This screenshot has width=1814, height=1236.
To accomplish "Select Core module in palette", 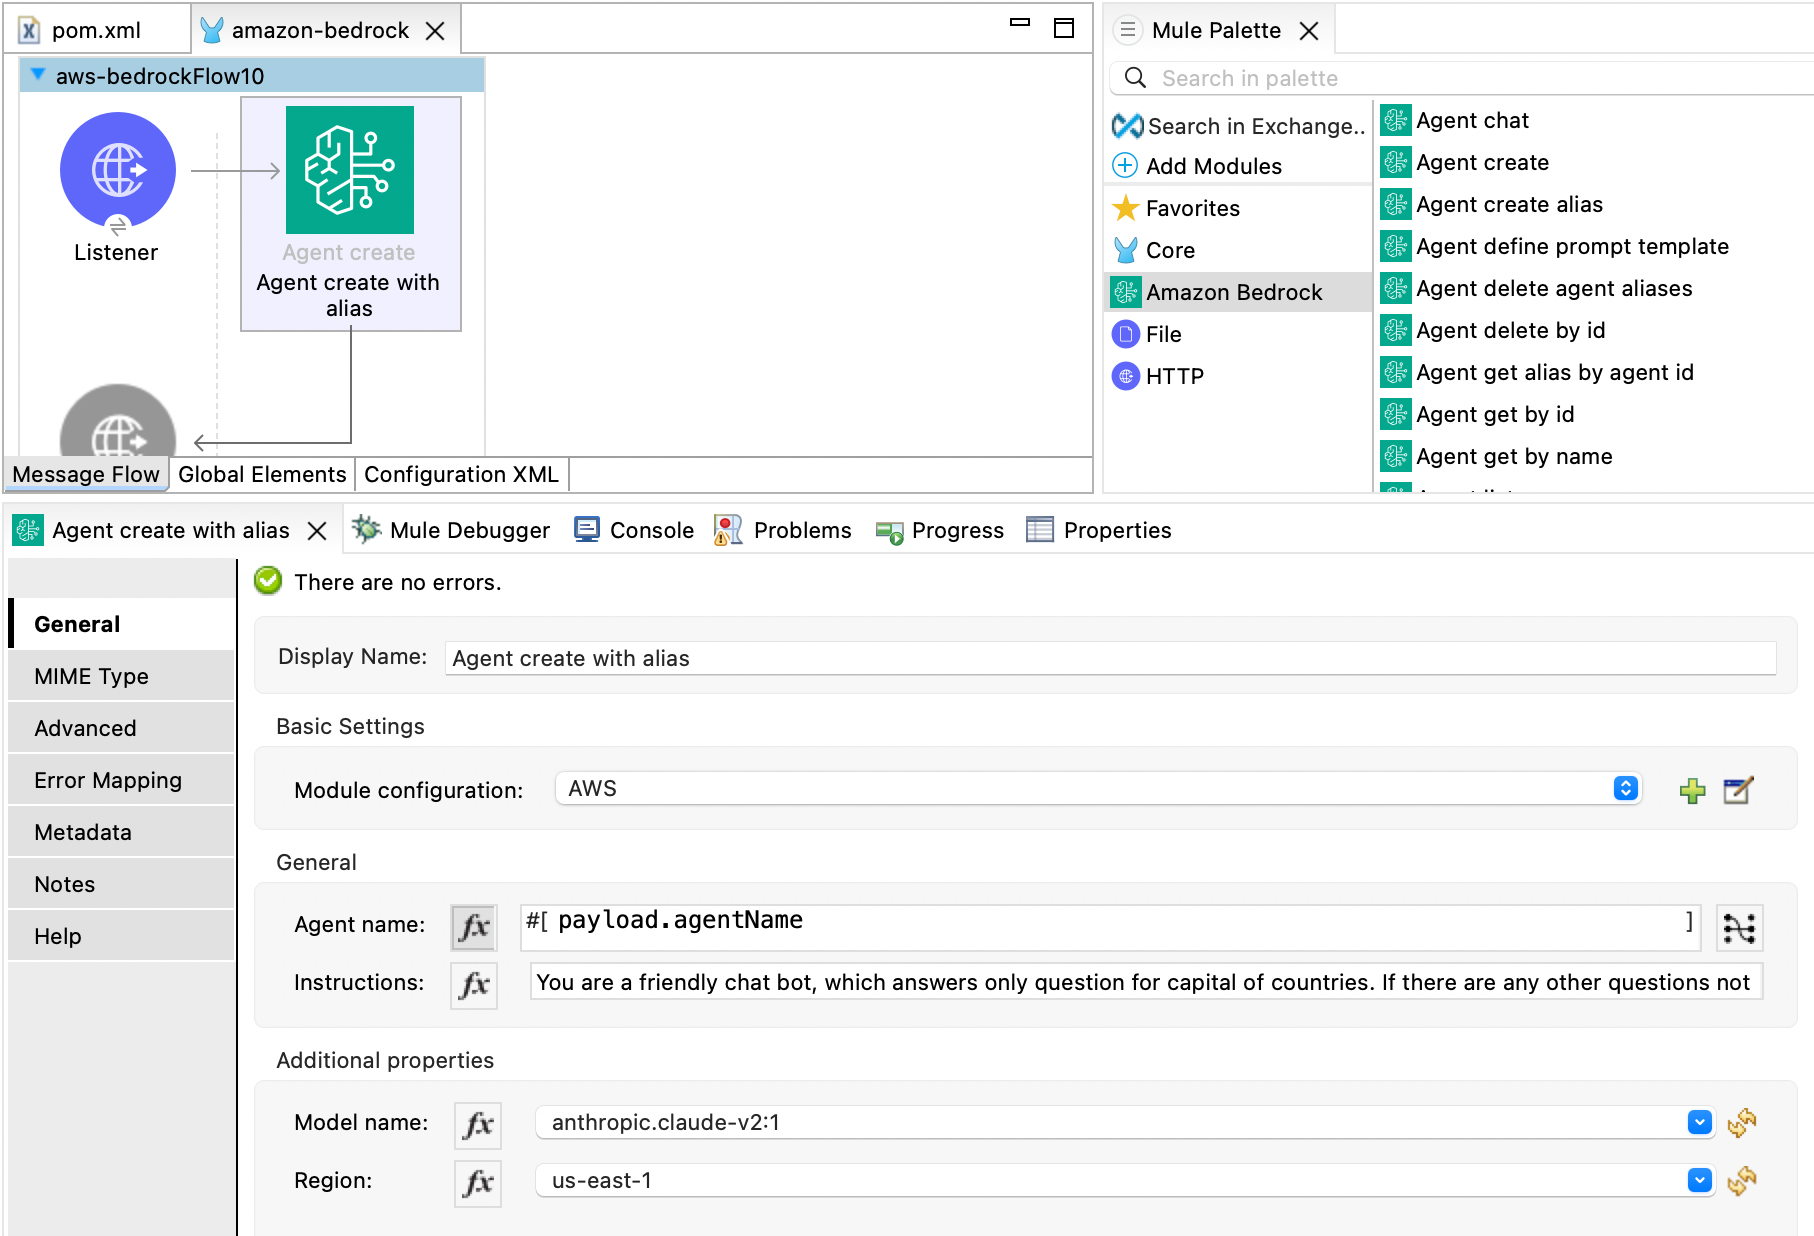I will tap(1155, 250).
